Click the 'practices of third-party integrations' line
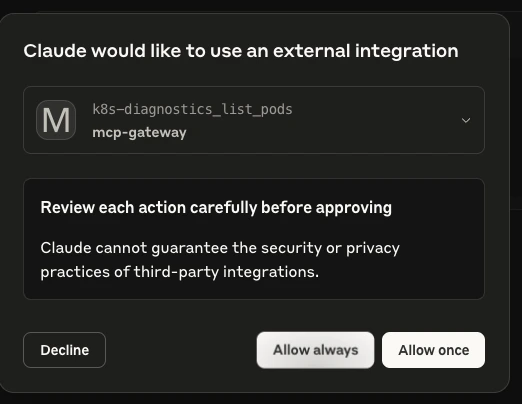 pos(180,272)
